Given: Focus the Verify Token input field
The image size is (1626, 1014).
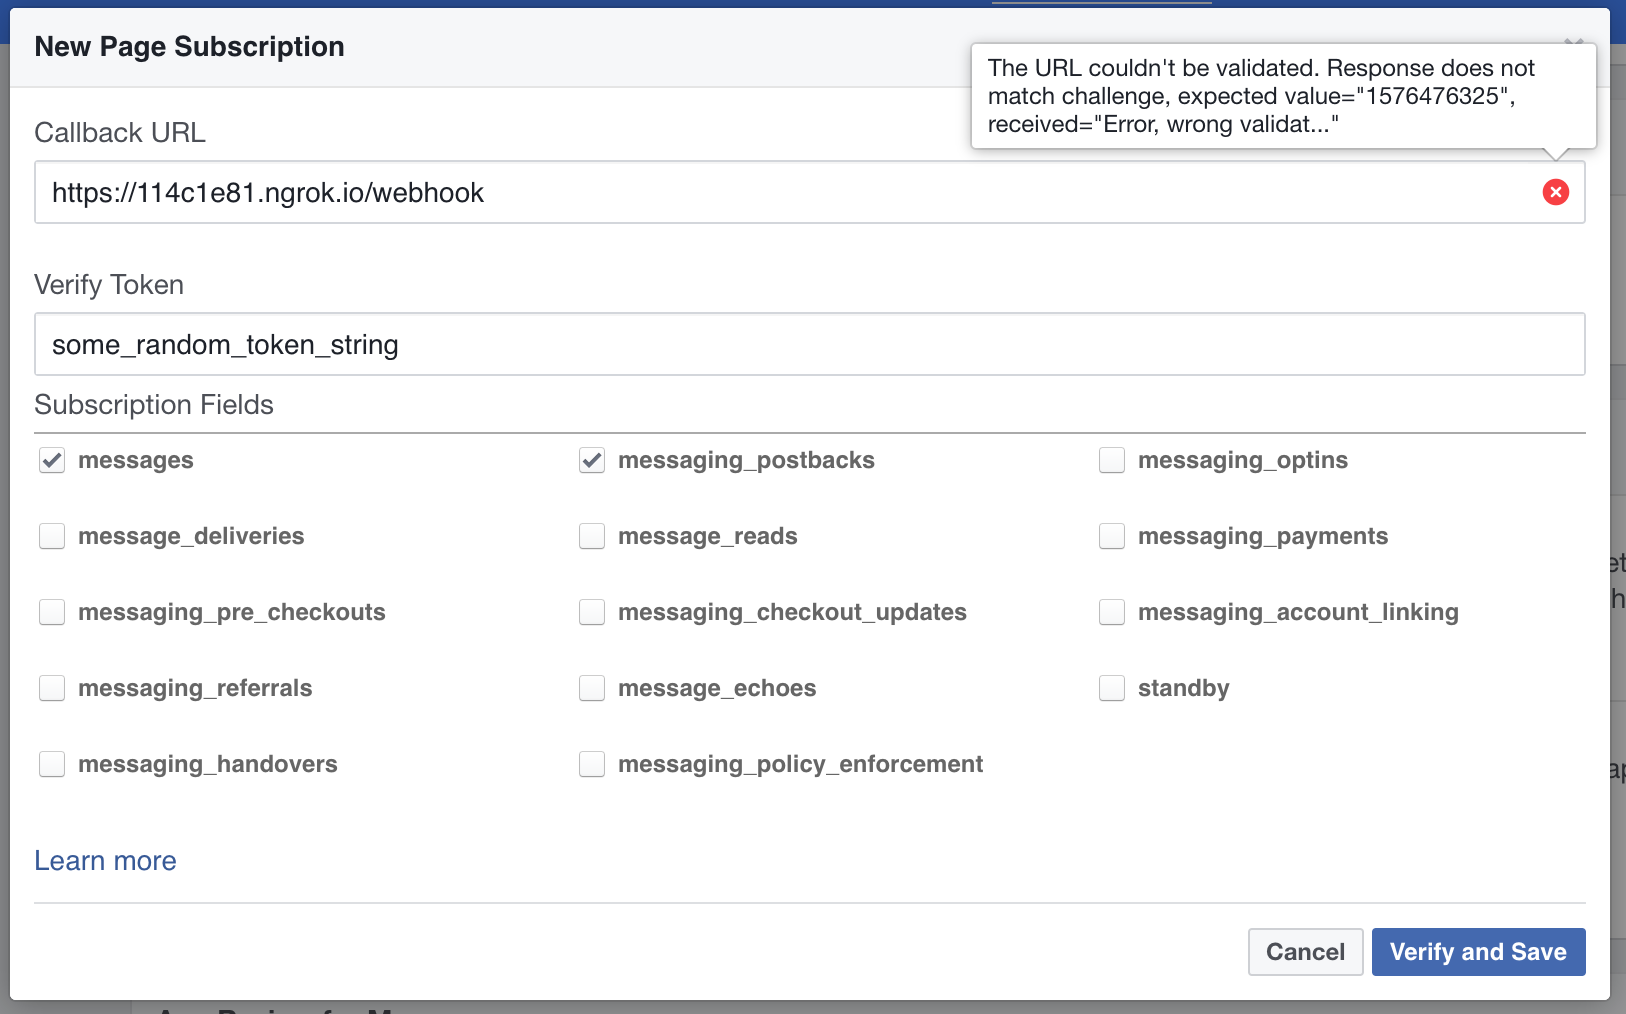Looking at the screenshot, I should click(x=809, y=344).
